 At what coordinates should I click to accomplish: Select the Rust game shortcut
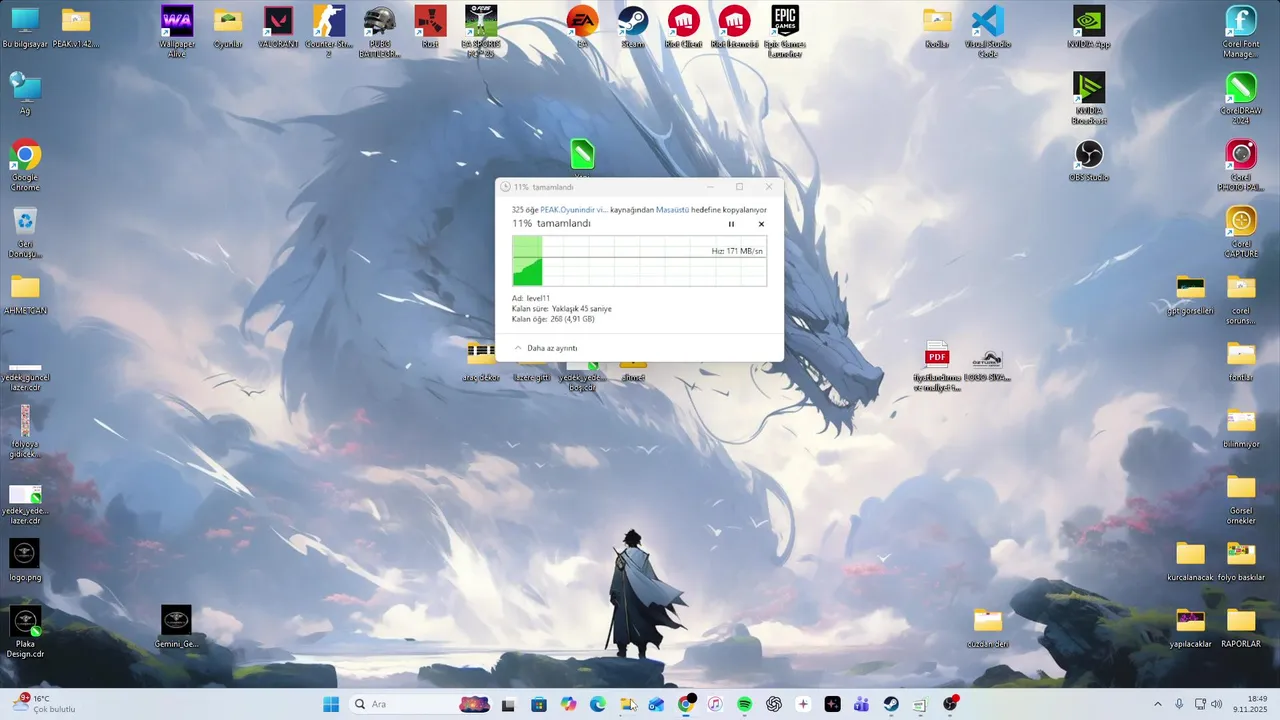(x=430, y=28)
